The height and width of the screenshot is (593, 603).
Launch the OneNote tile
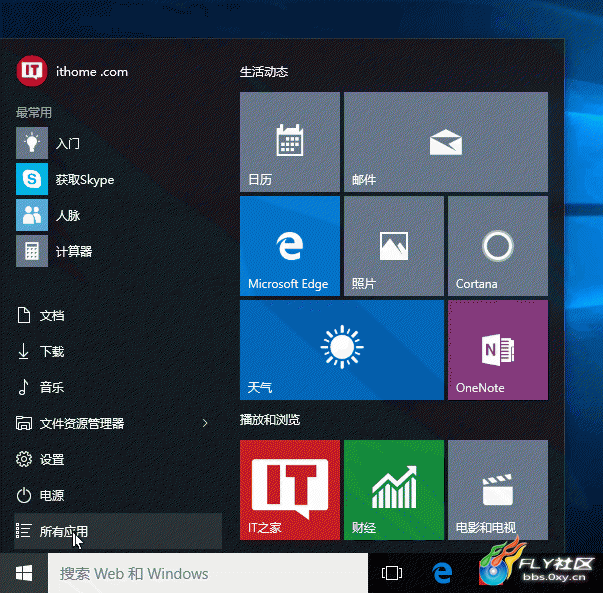click(x=498, y=350)
